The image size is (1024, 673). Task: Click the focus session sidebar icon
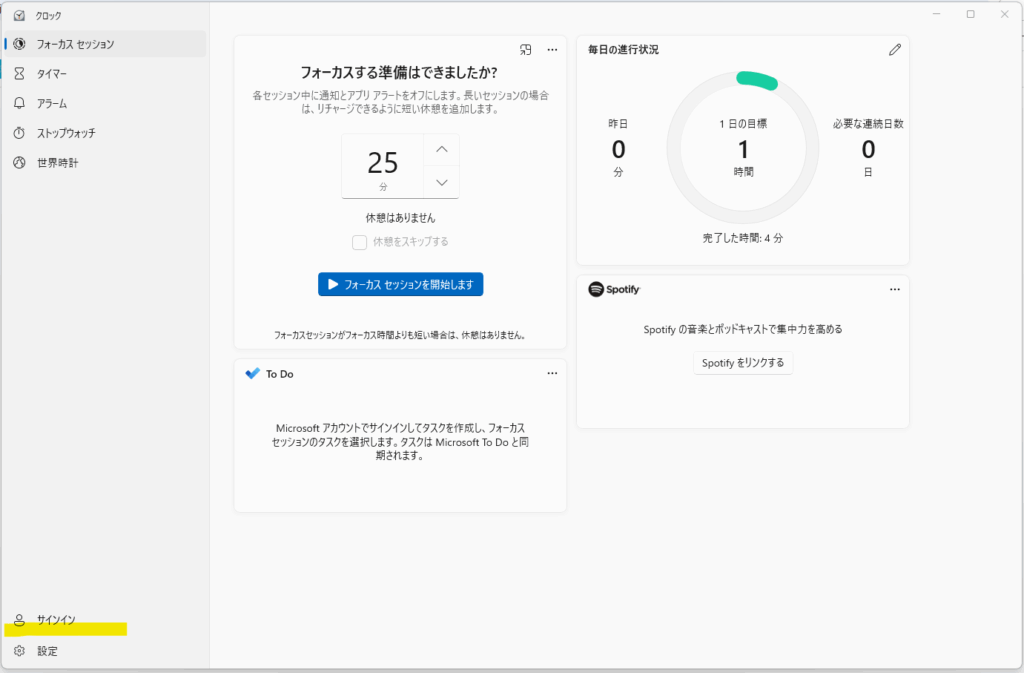[x=20, y=44]
